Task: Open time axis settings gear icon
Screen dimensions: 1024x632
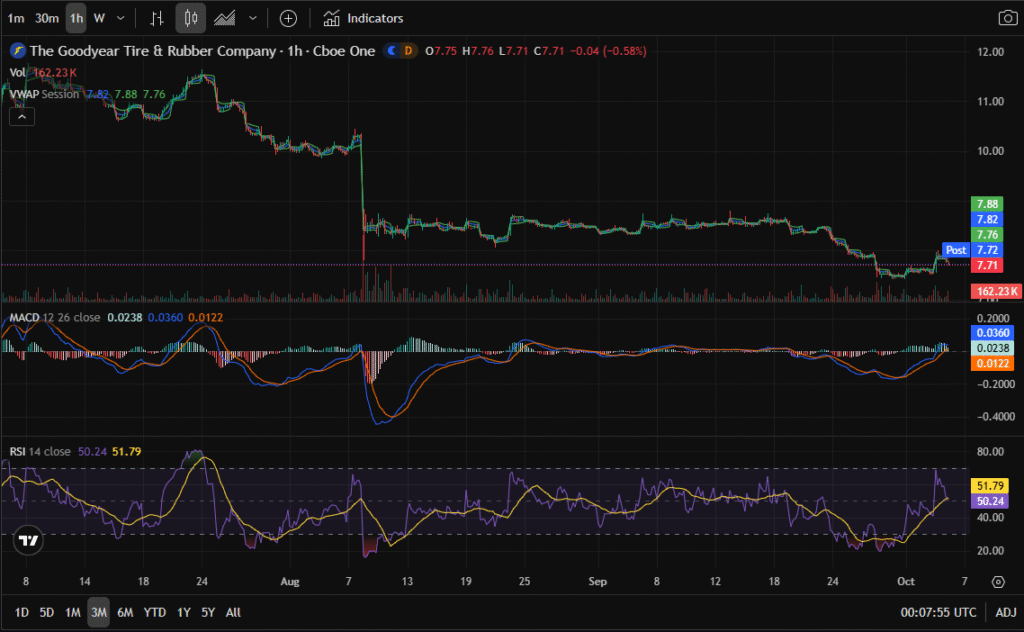Action: click(x=998, y=581)
